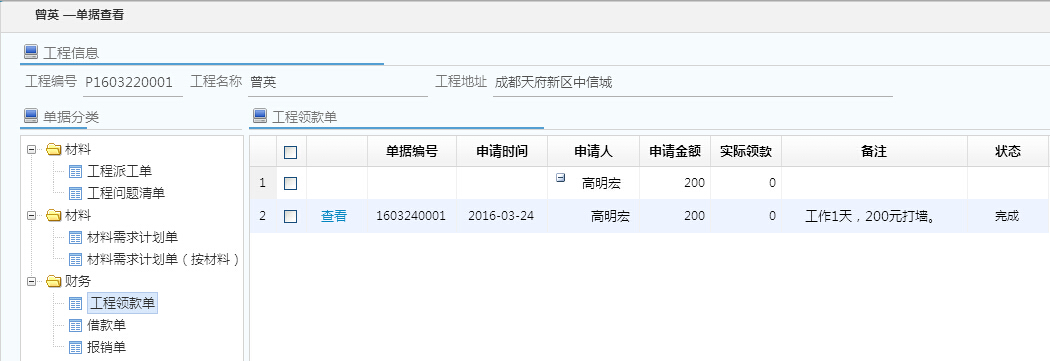
Task: Click the 报销单 document icon
Action: (76, 347)
